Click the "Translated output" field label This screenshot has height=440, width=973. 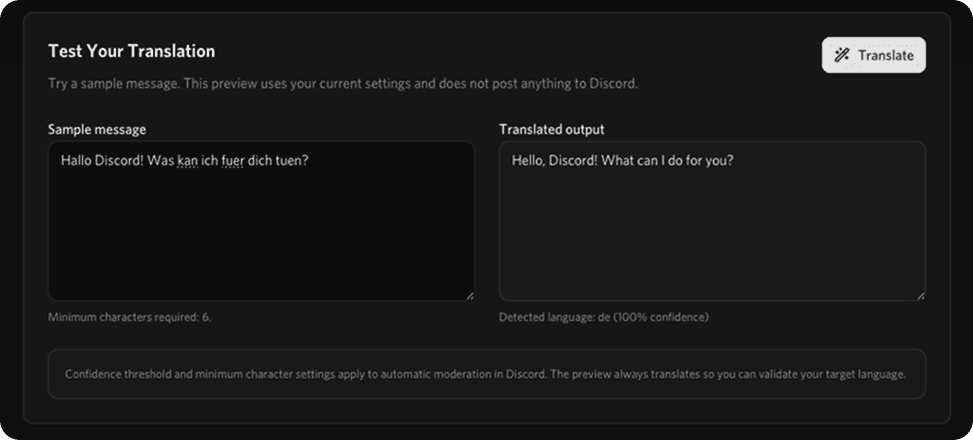(x=551, y=129)
